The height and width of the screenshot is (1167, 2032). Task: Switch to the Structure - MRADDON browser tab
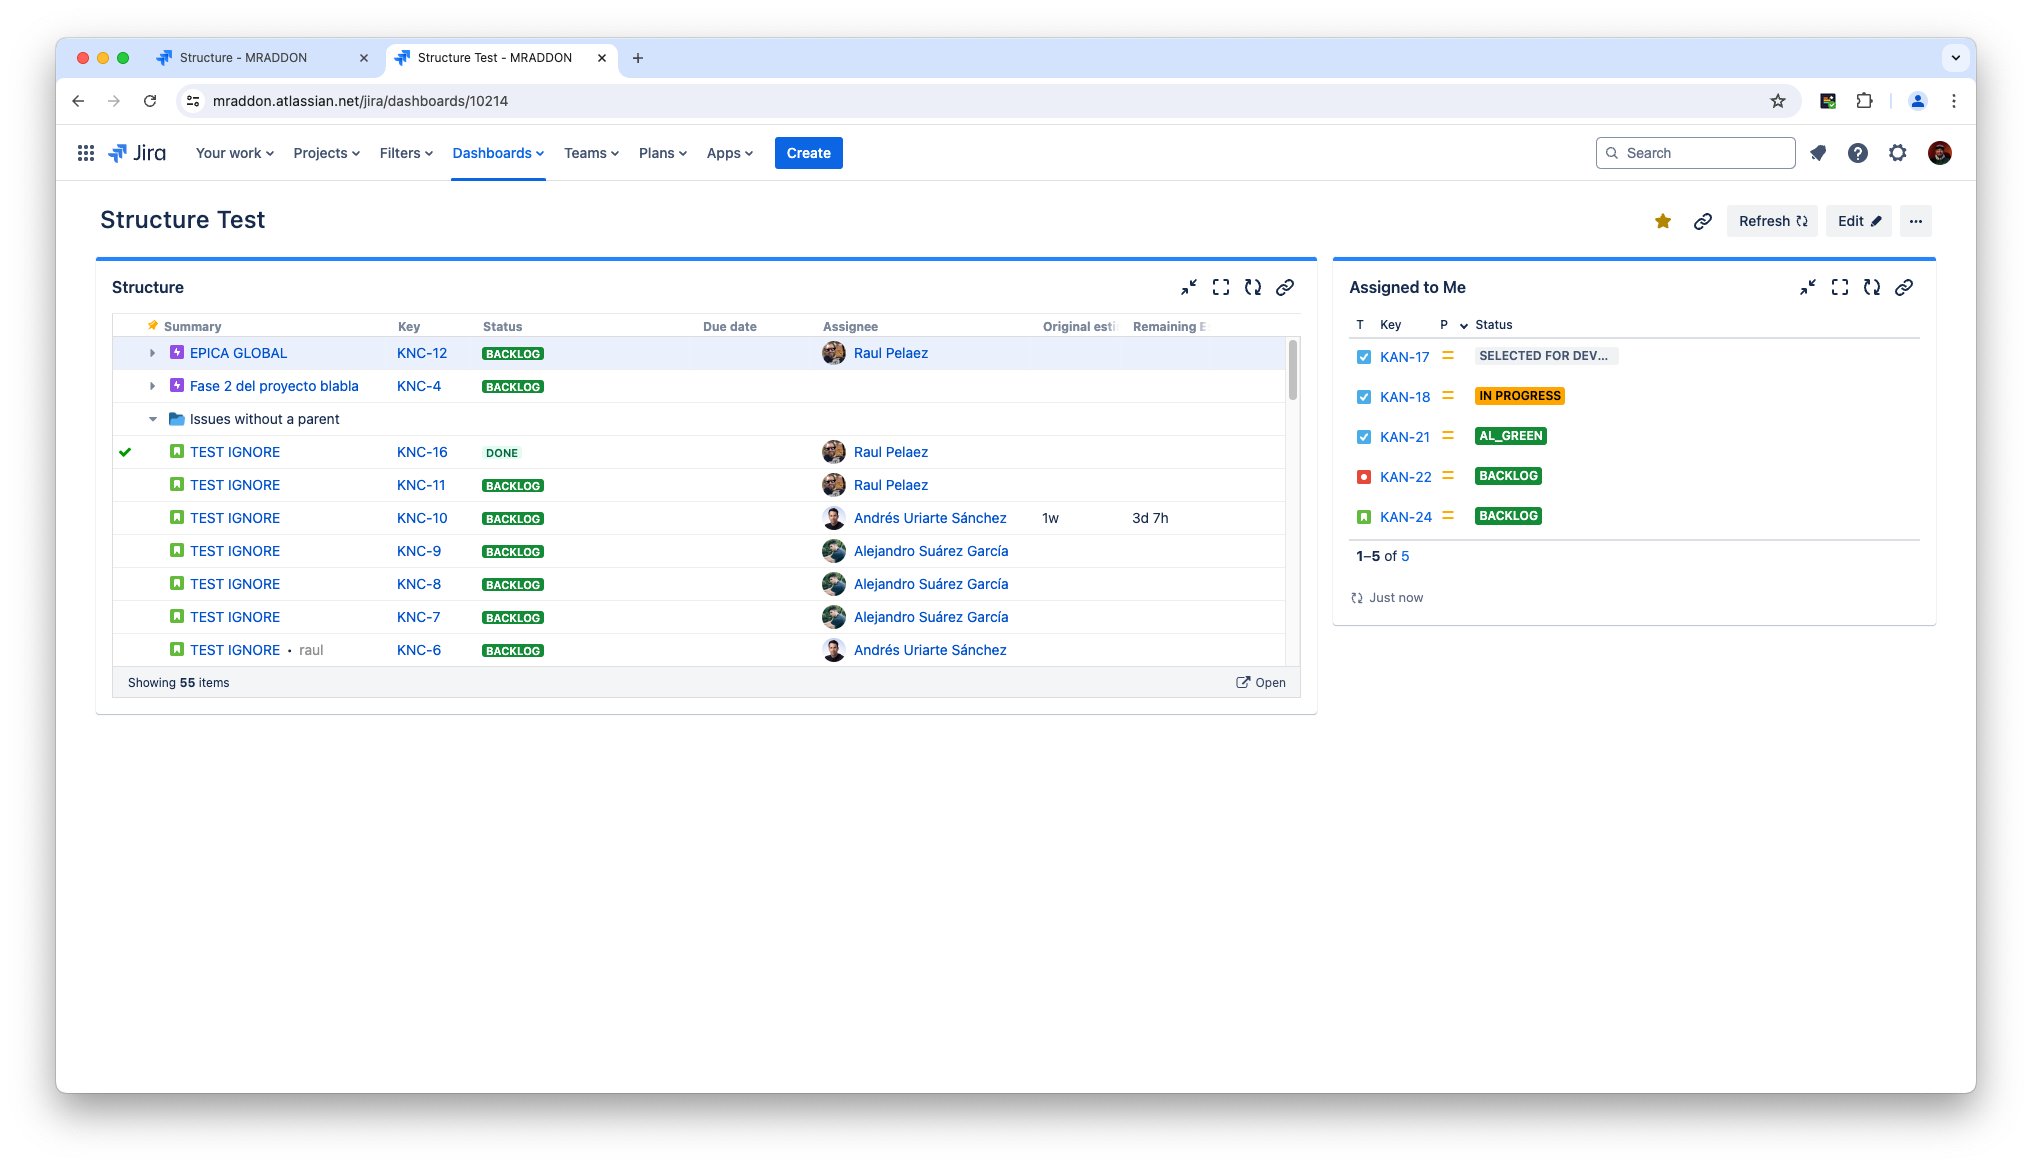tap(243, 58)
